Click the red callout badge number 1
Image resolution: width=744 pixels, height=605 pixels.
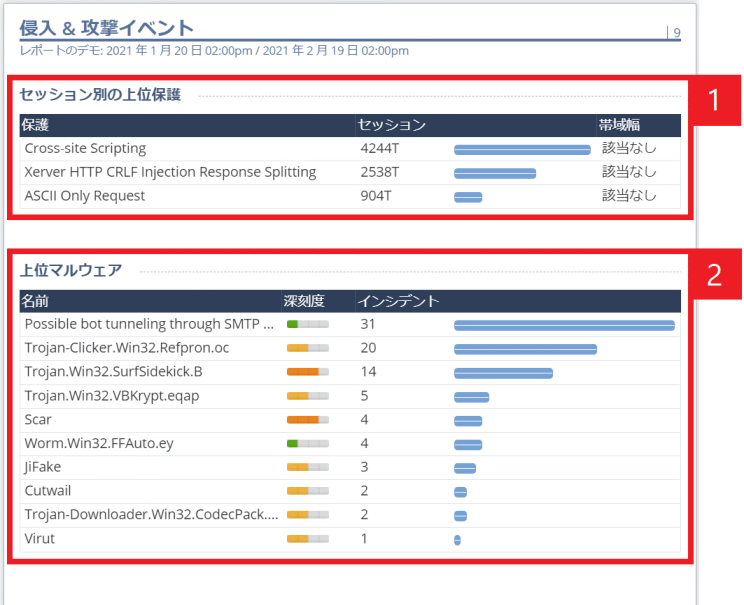point(714,100)
